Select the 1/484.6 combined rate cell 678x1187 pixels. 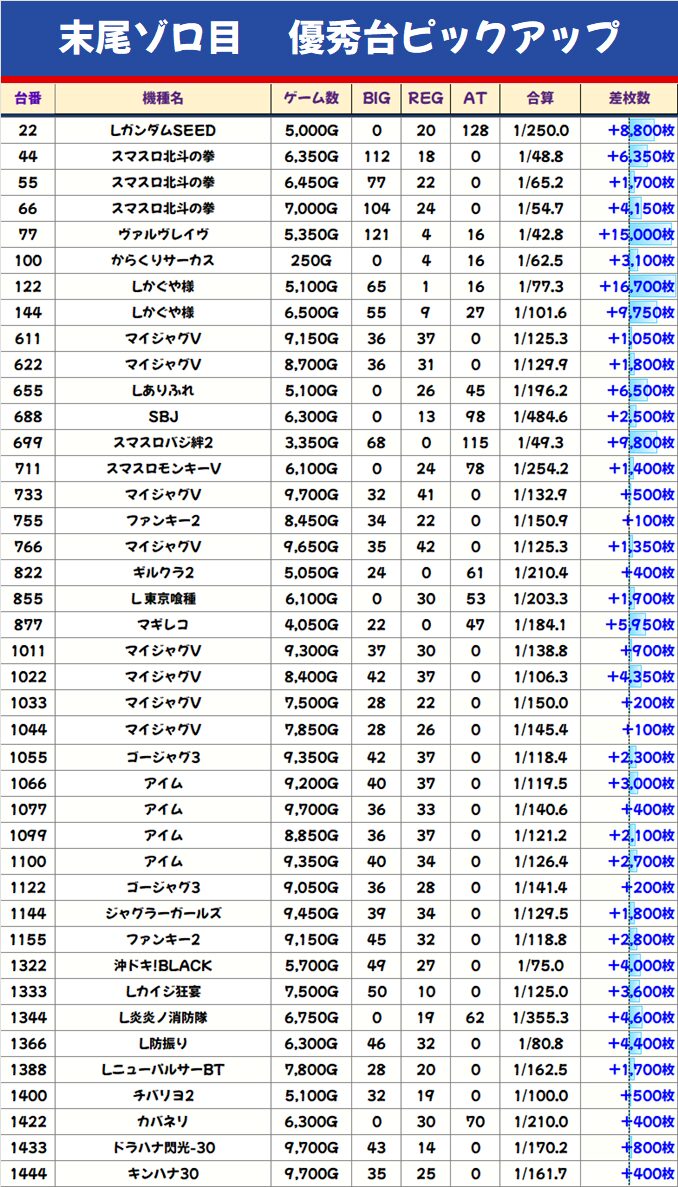point(540,416)
